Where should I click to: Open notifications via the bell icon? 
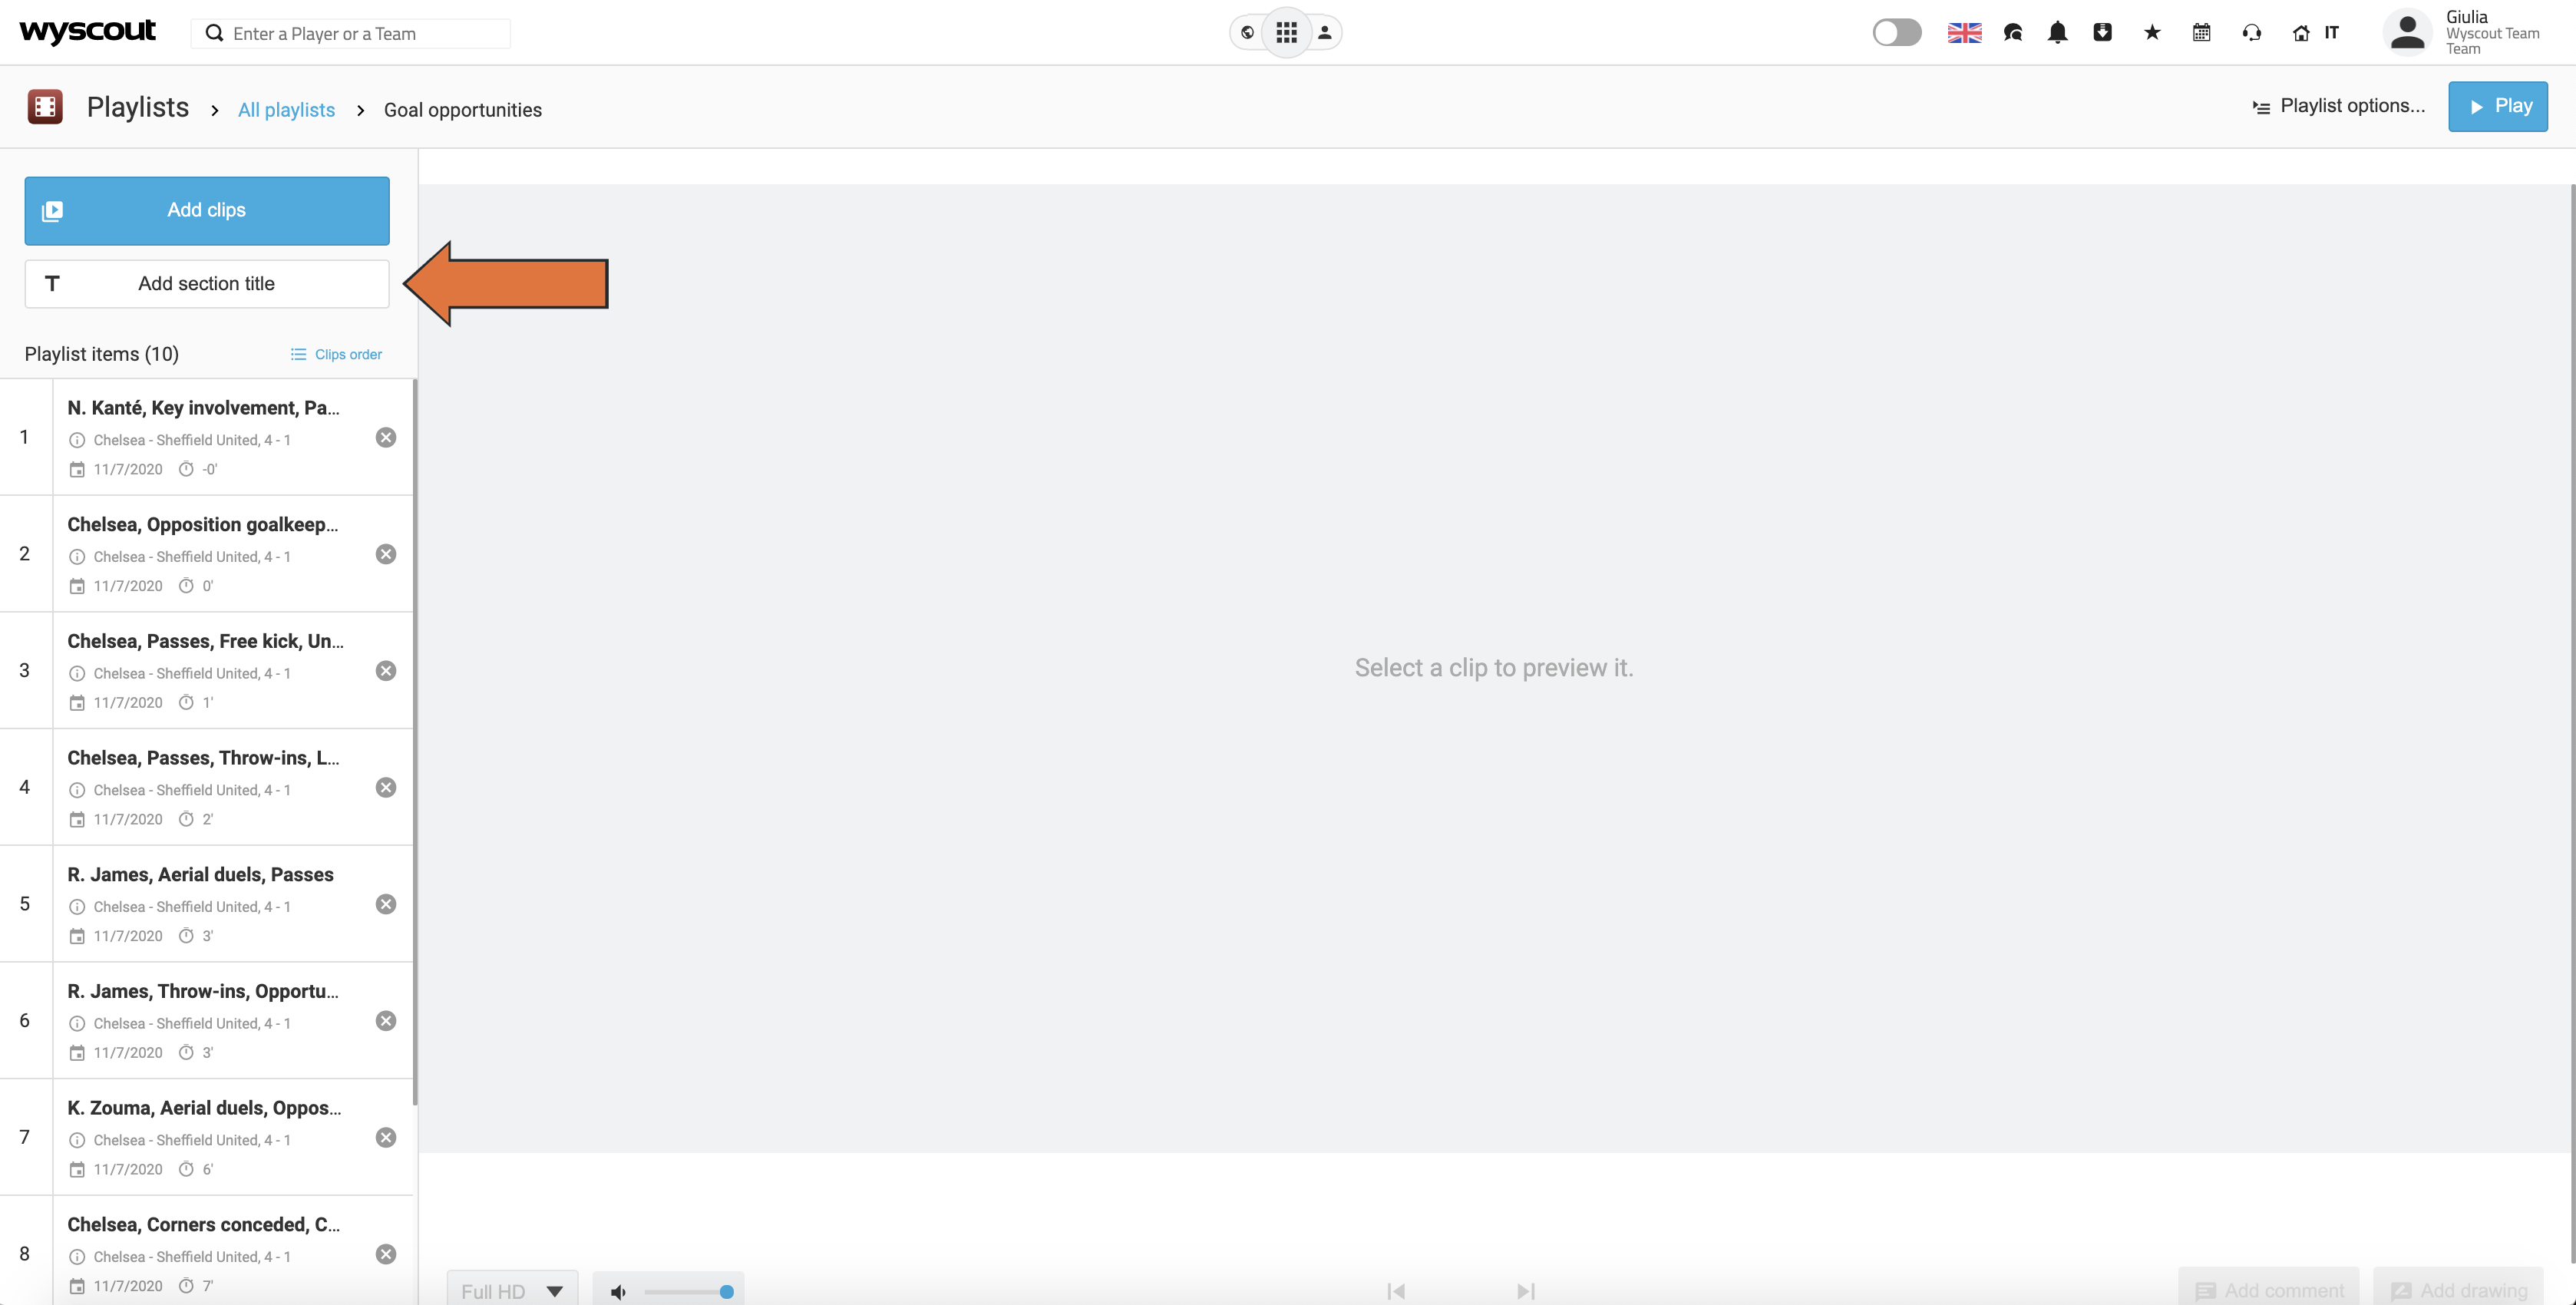tap(2058, 32)
